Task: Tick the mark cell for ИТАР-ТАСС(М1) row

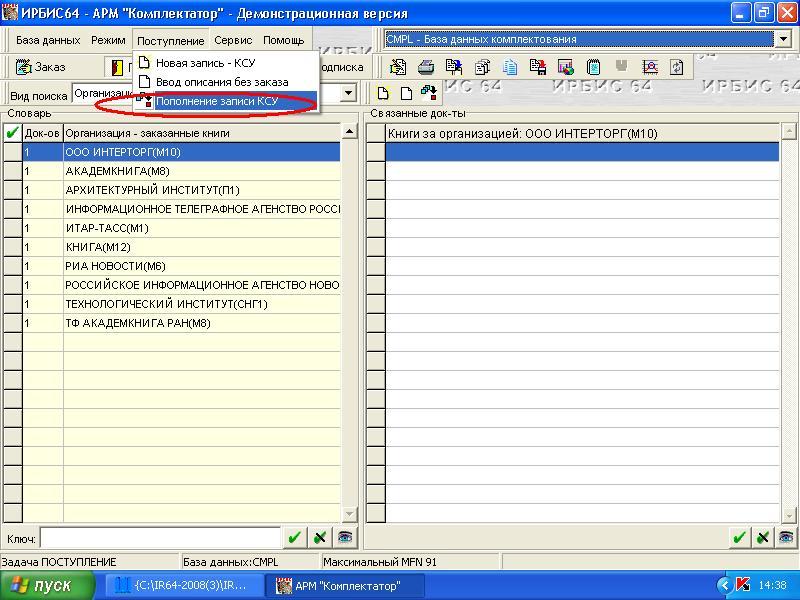Action: coord(12,228)
